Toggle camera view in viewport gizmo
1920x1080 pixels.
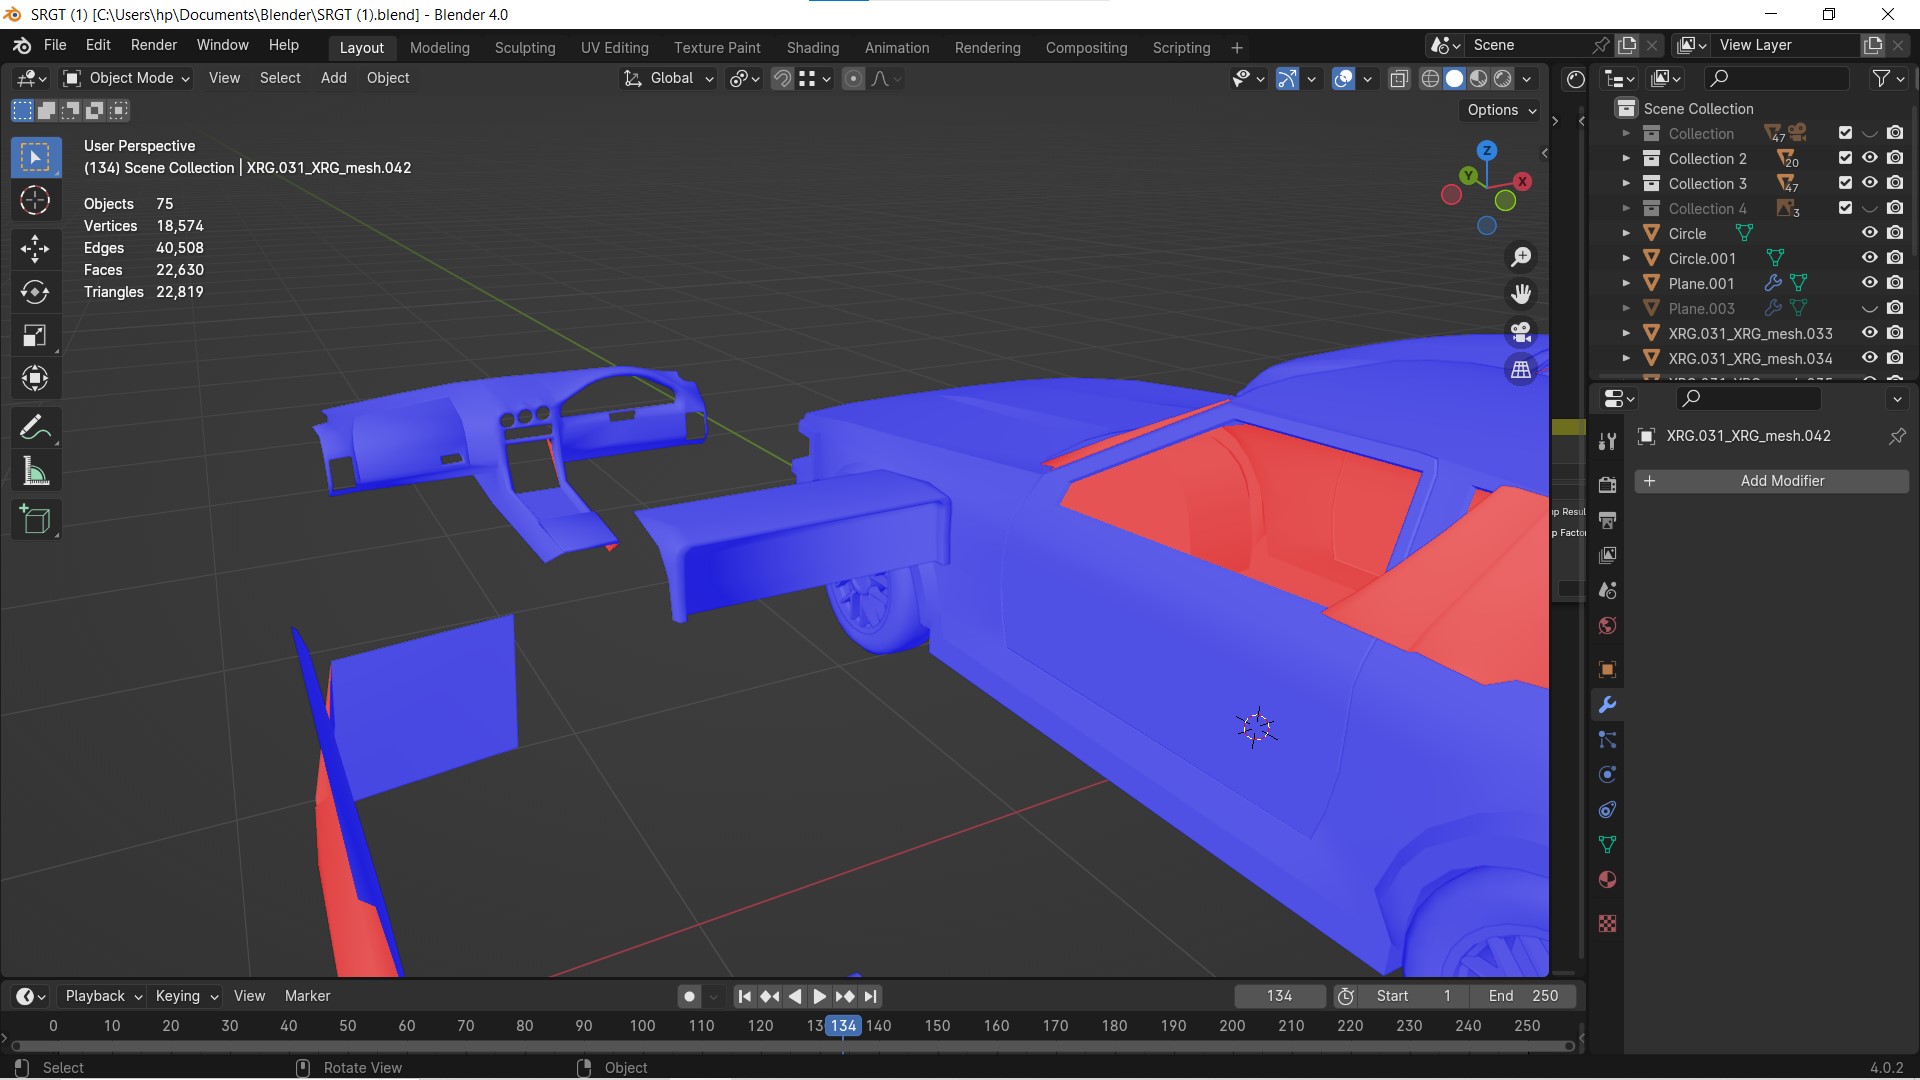pyautogui.click(x=1521, y=331)
